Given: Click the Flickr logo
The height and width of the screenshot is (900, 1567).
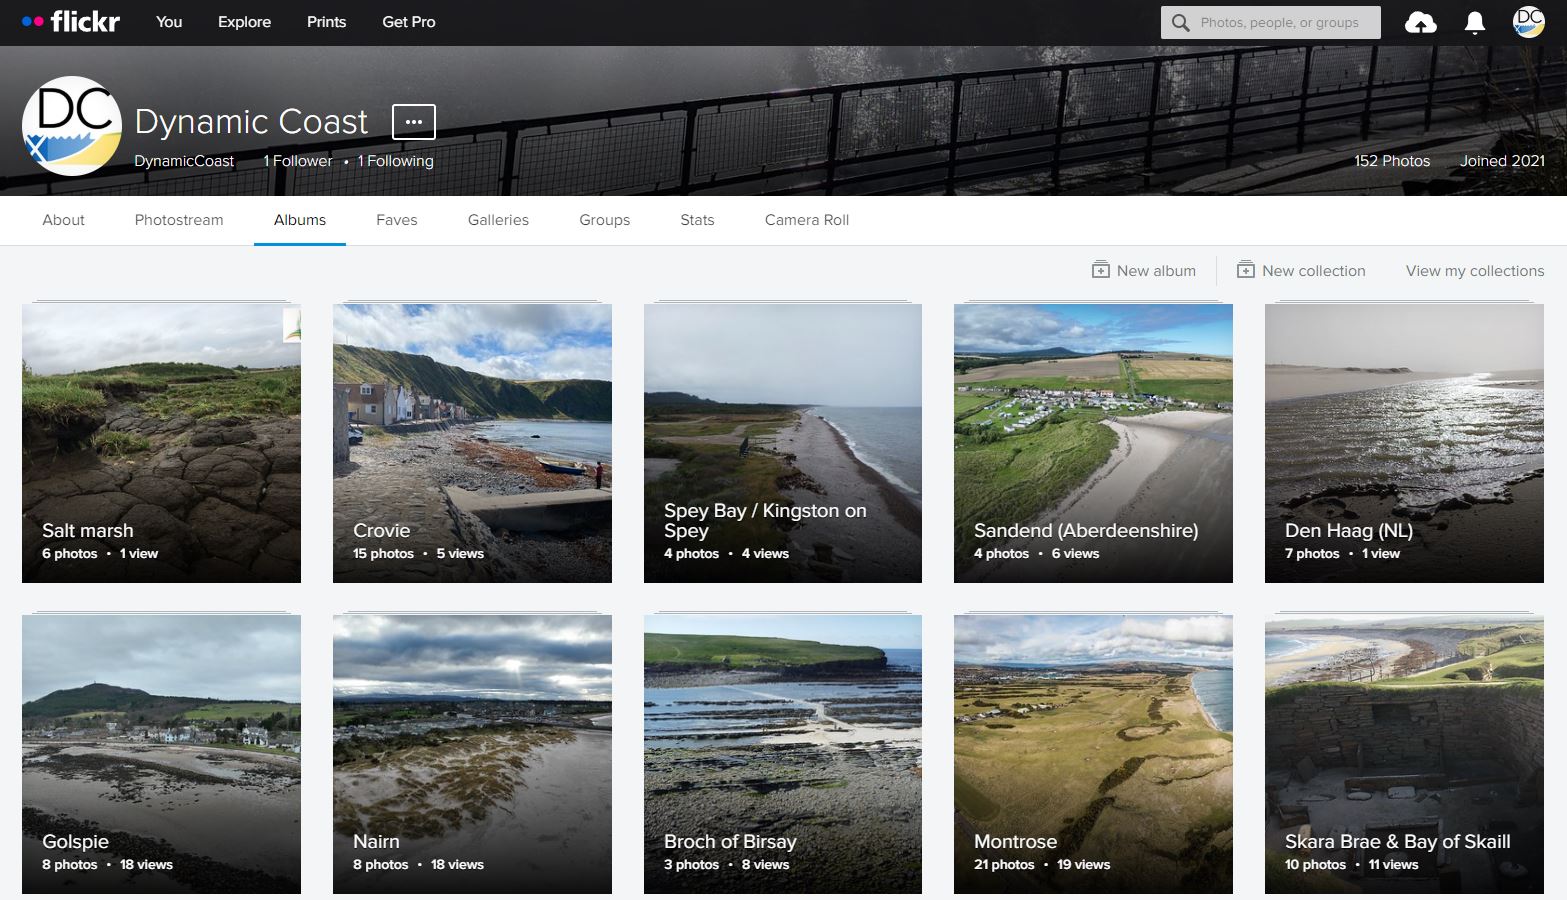Looking at the screenshot, I should pos(71,21).
